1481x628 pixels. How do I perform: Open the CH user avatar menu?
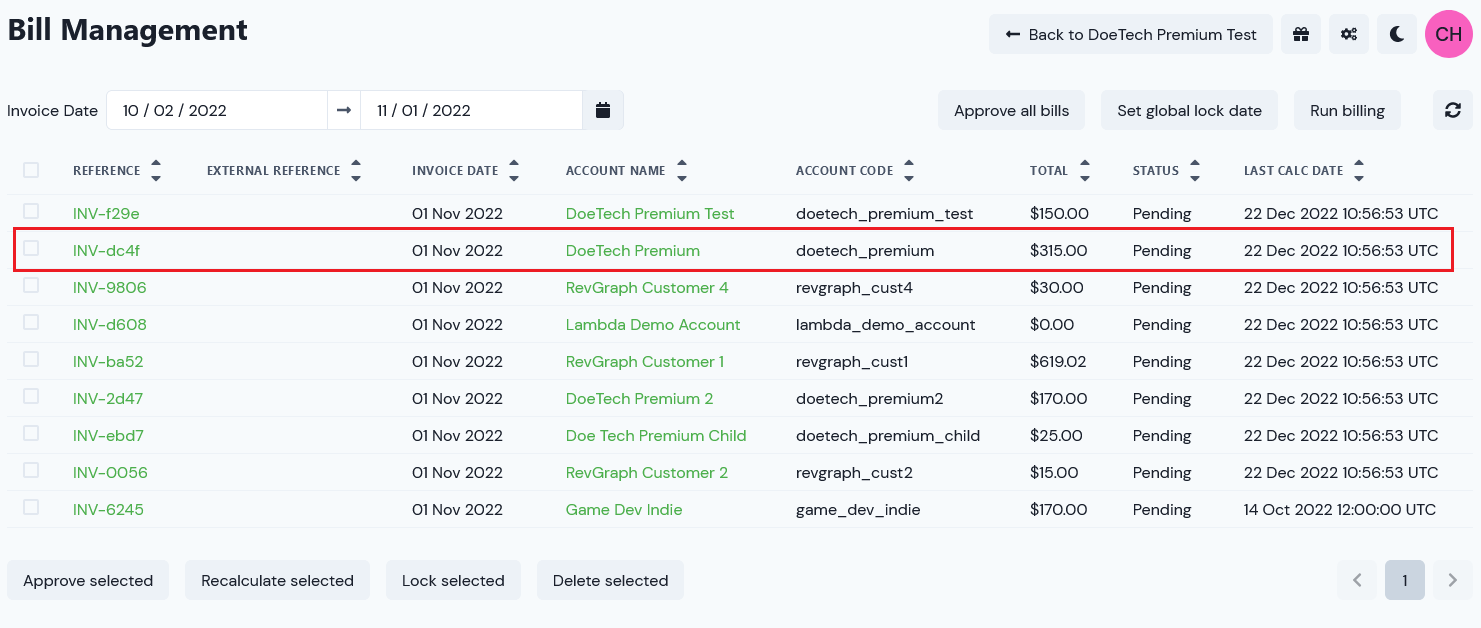1448,34
